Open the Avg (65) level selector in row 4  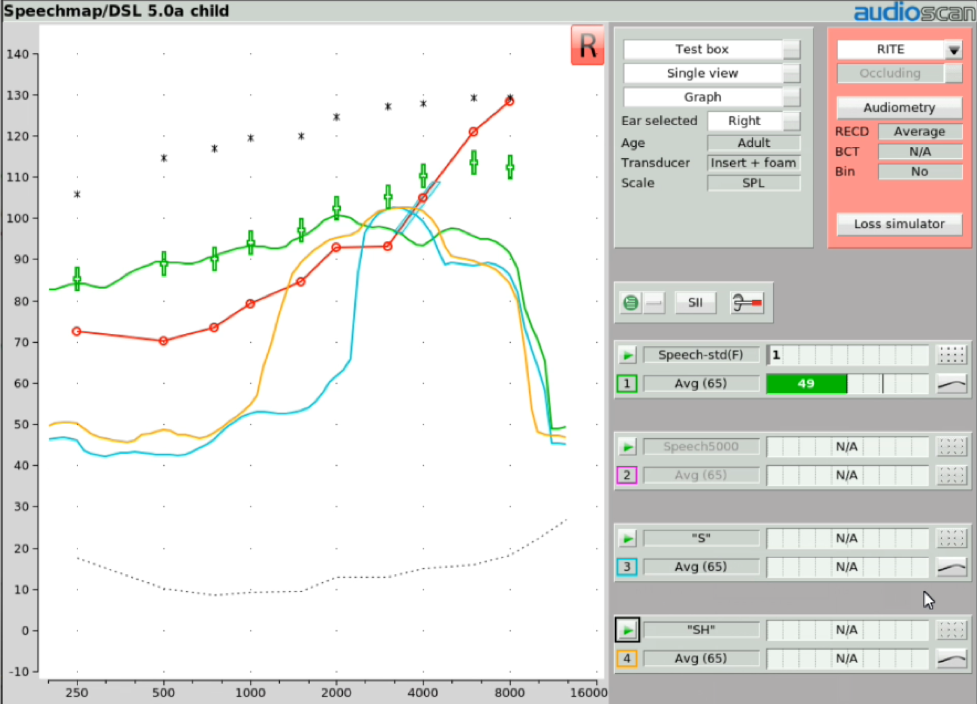point(701,659)
